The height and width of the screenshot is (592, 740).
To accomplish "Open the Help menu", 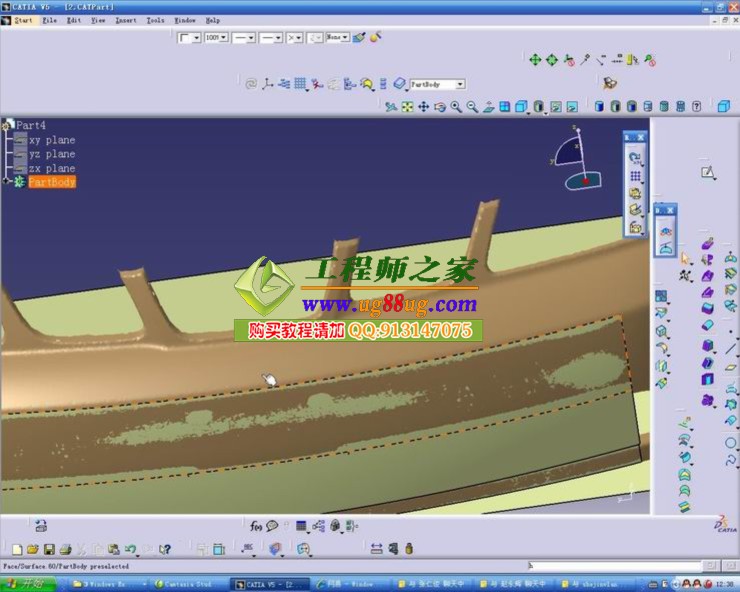I will coord(213,20).
